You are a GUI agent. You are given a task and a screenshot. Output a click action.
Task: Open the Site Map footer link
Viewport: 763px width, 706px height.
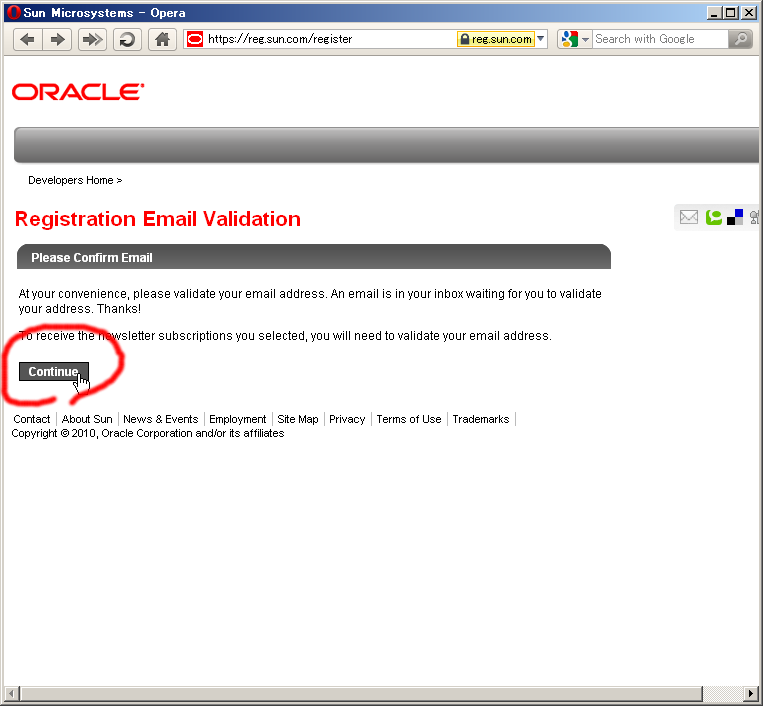point(298,419)
